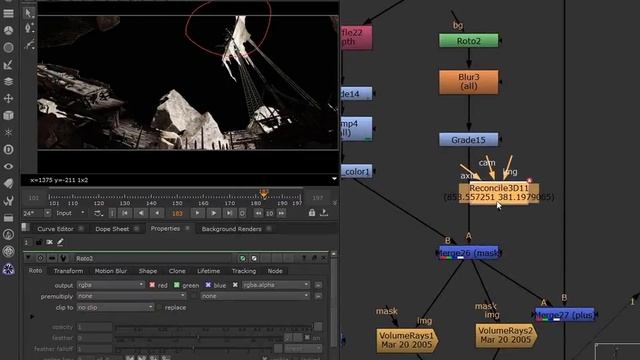
Task: Toggle the blue channel checkbox
Action: tap(208, 285)
